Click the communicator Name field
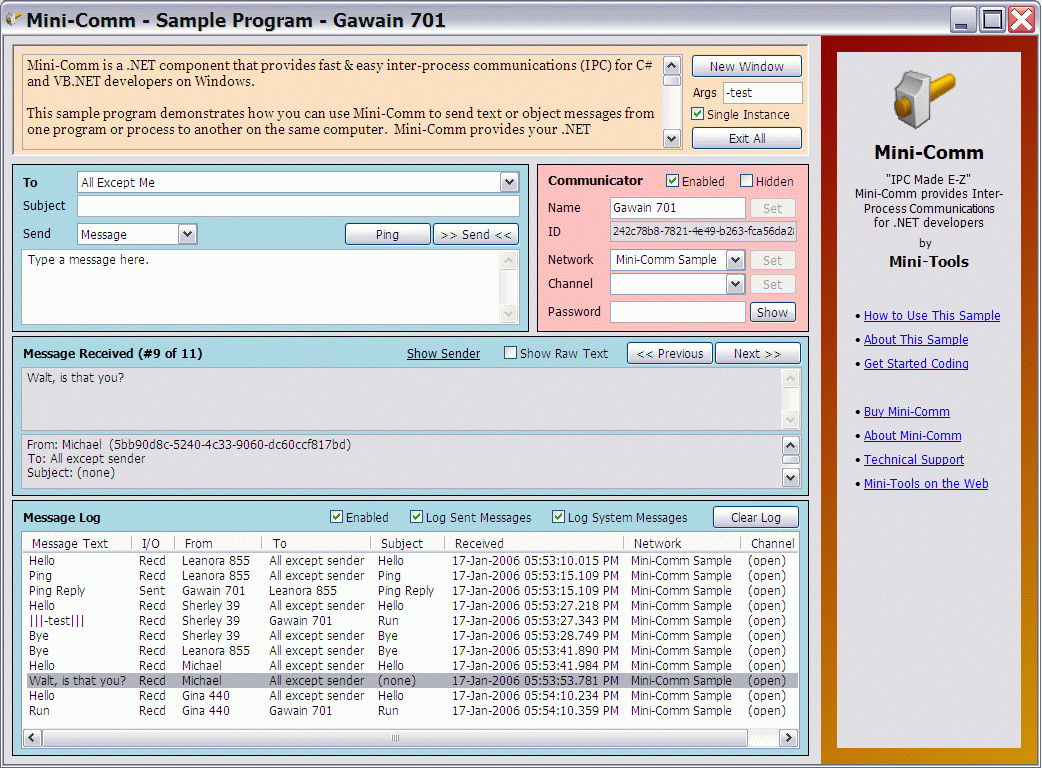Image resolution: width=1042 pixels, height=768 pixels. pos(677,208)
